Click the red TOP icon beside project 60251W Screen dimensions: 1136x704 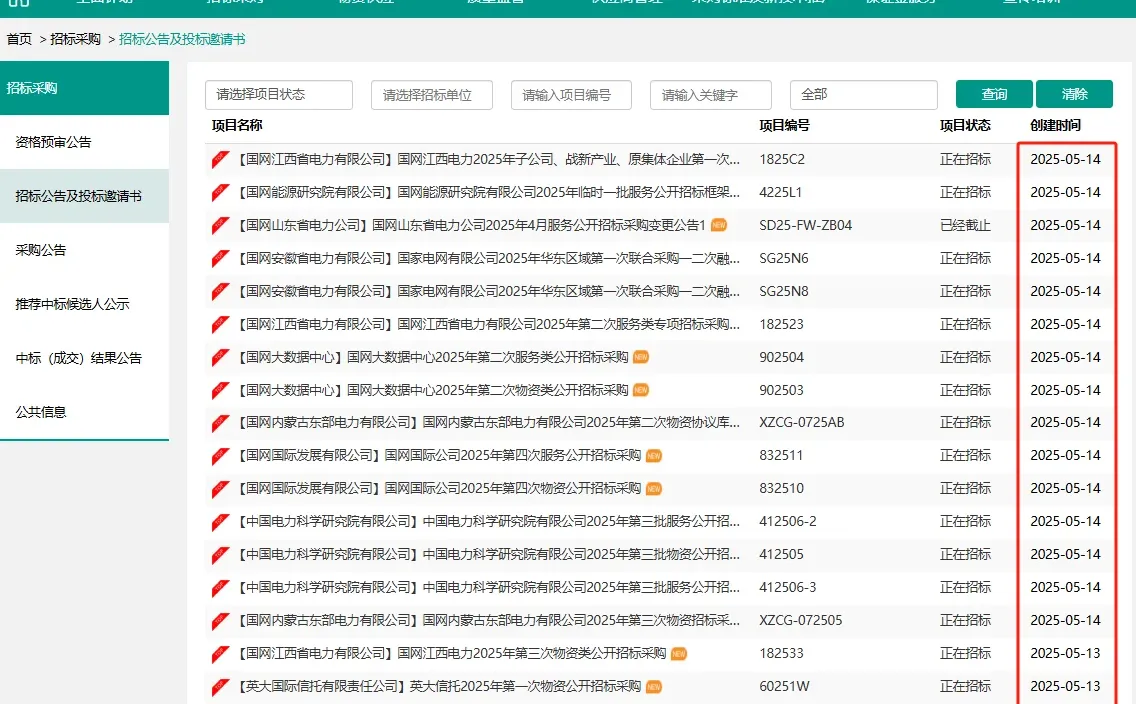point(220,687)
